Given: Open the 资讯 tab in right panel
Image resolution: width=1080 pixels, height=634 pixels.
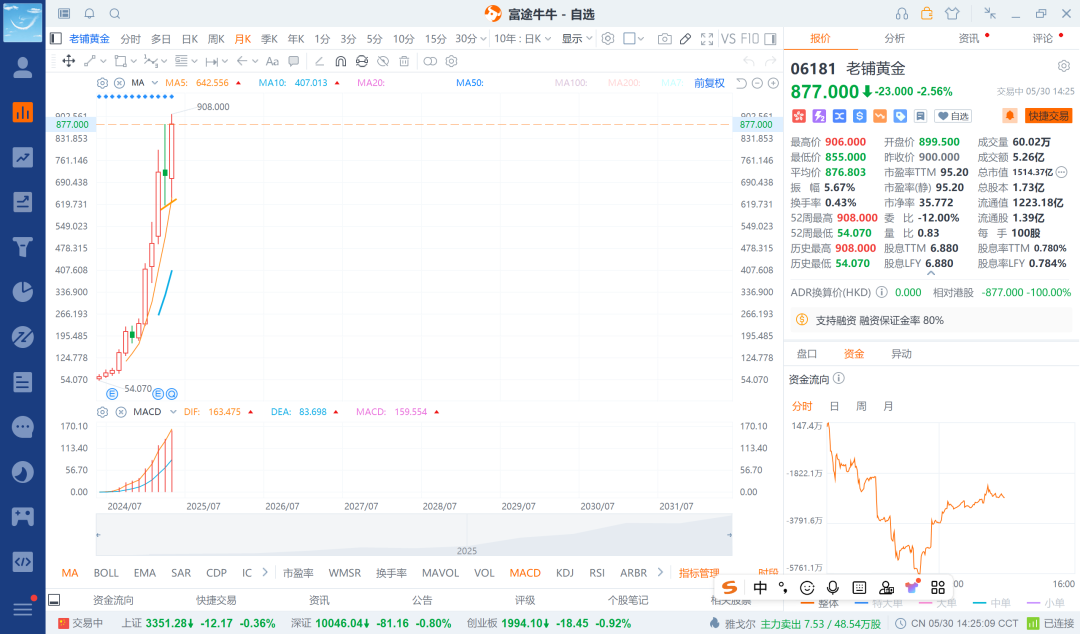Looking at the screenshot, I should (968, 39).
